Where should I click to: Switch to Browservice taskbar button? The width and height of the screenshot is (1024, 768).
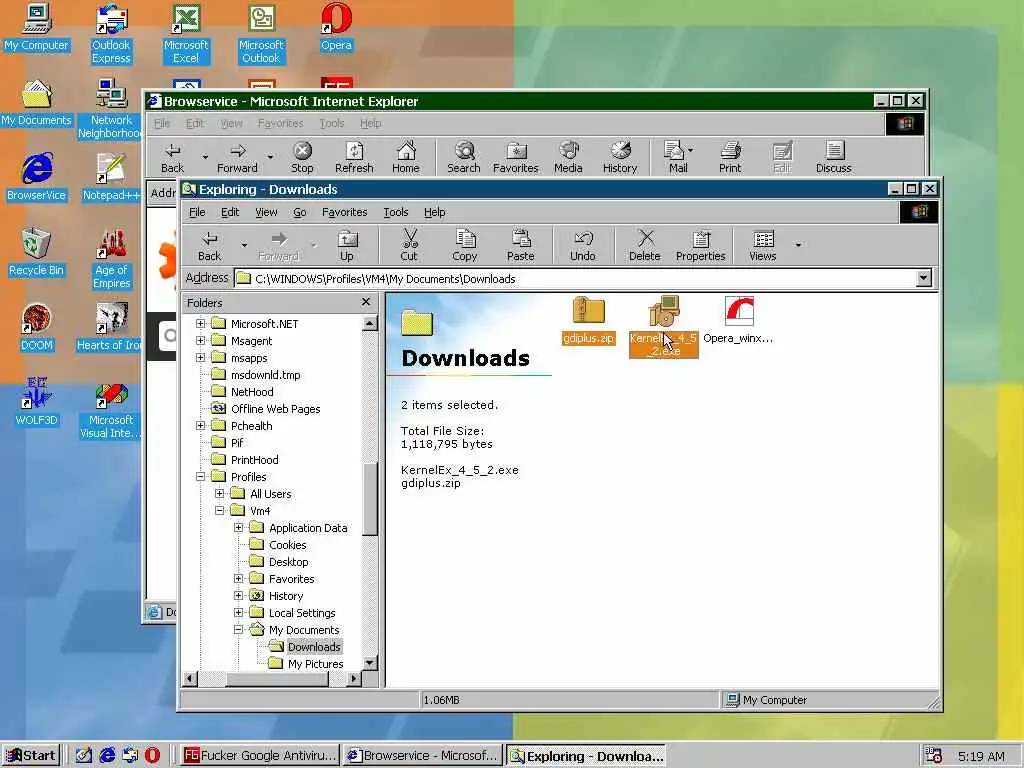pos(423,756)
